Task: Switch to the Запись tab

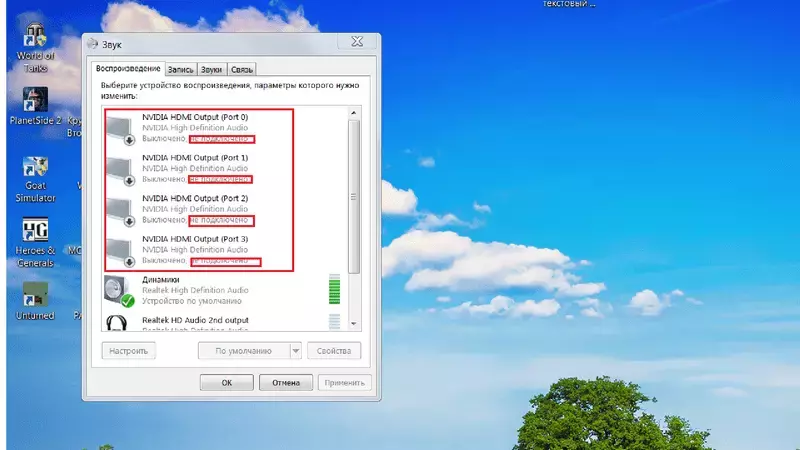Action: (x=181, y=69)
